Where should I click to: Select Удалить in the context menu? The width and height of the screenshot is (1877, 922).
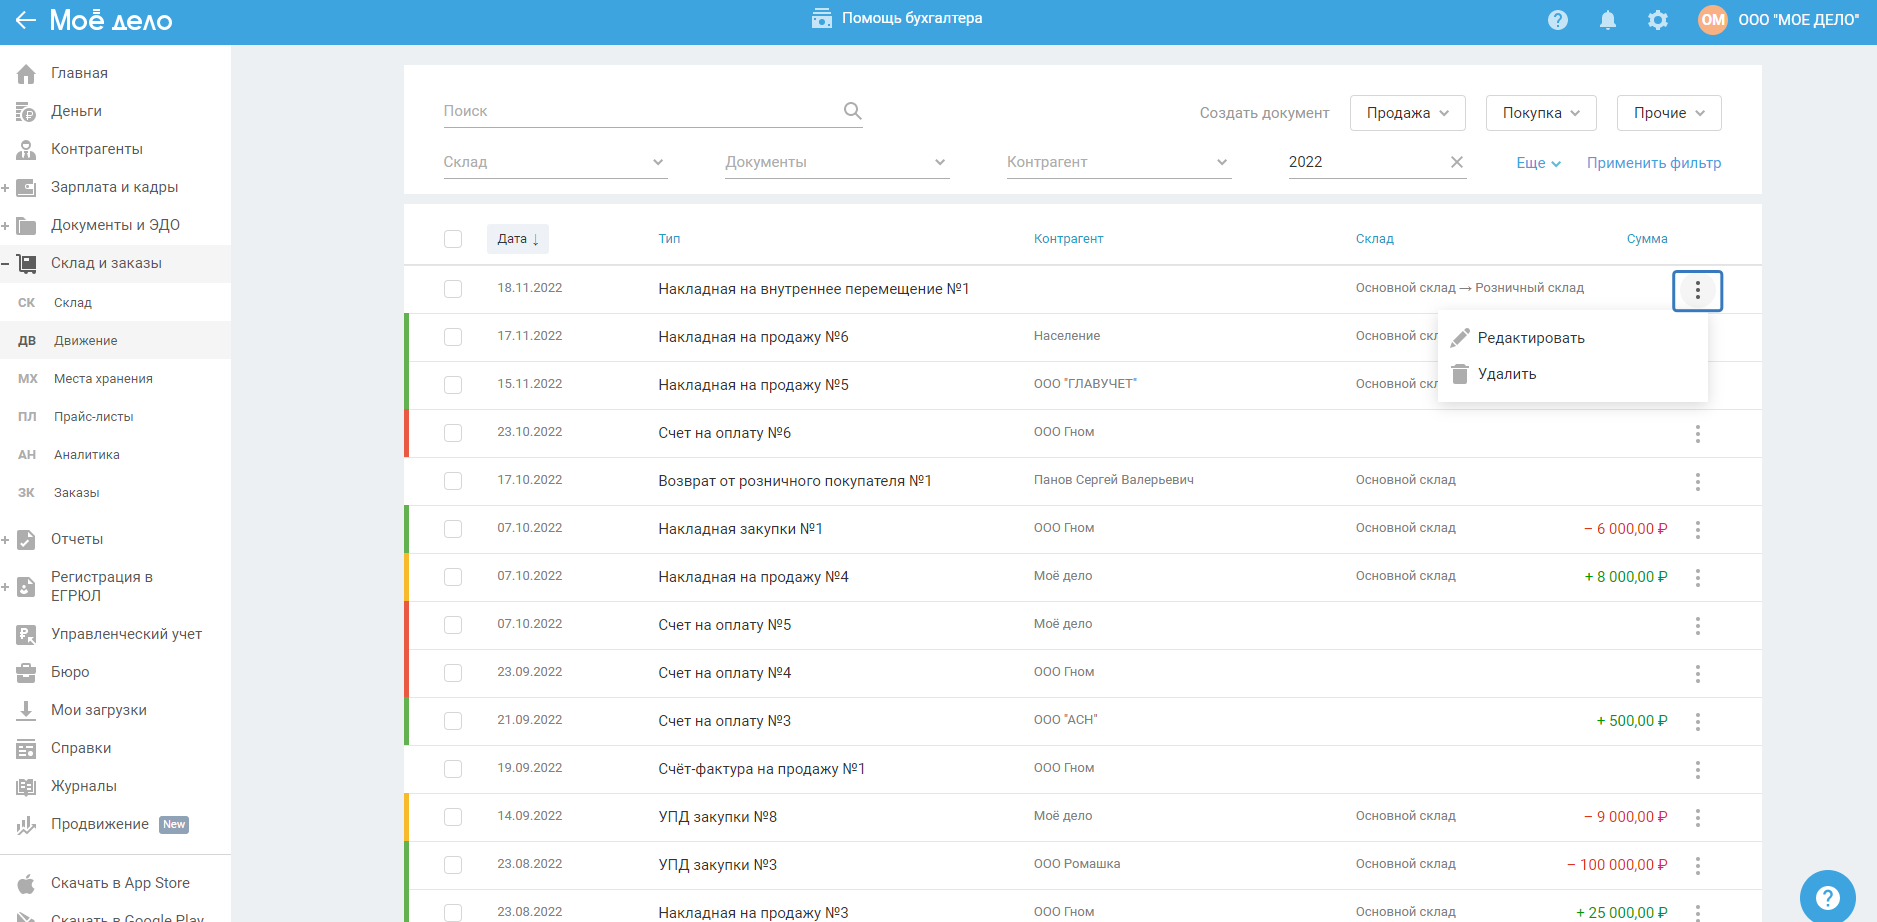coord(1506,374)
